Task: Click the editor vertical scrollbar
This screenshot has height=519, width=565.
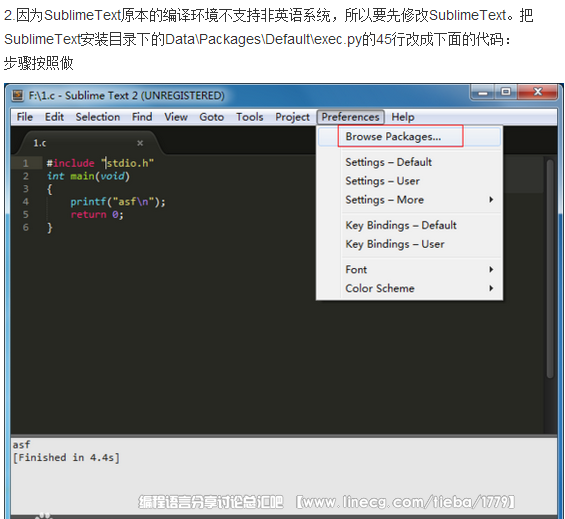Action: [x=550, y=269]
